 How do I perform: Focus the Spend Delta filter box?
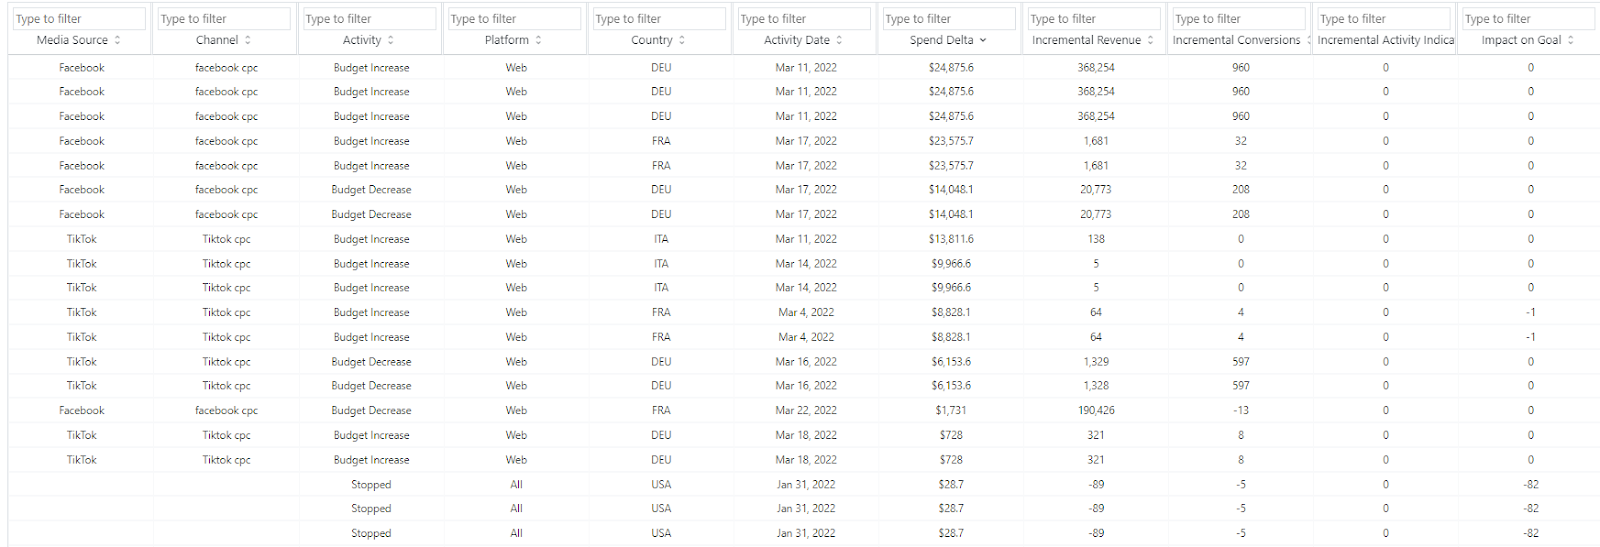pos(950,19)
